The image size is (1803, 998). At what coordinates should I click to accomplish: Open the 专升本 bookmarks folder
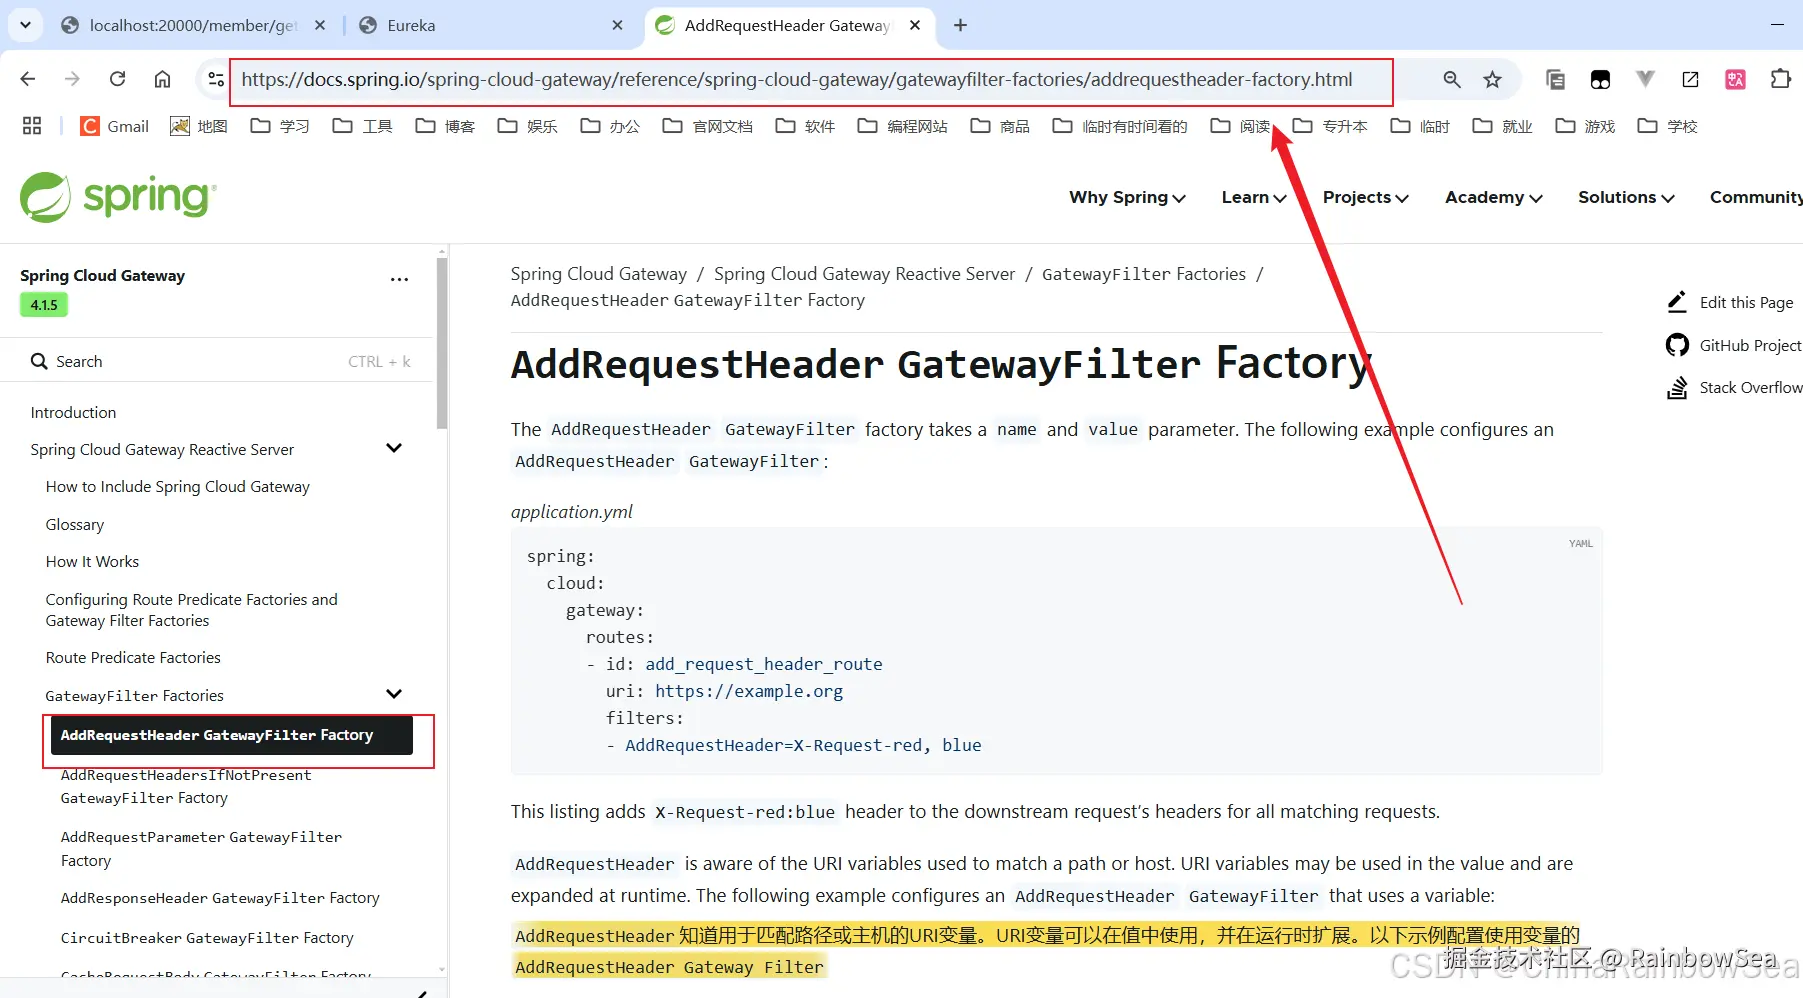(1330, 126)
